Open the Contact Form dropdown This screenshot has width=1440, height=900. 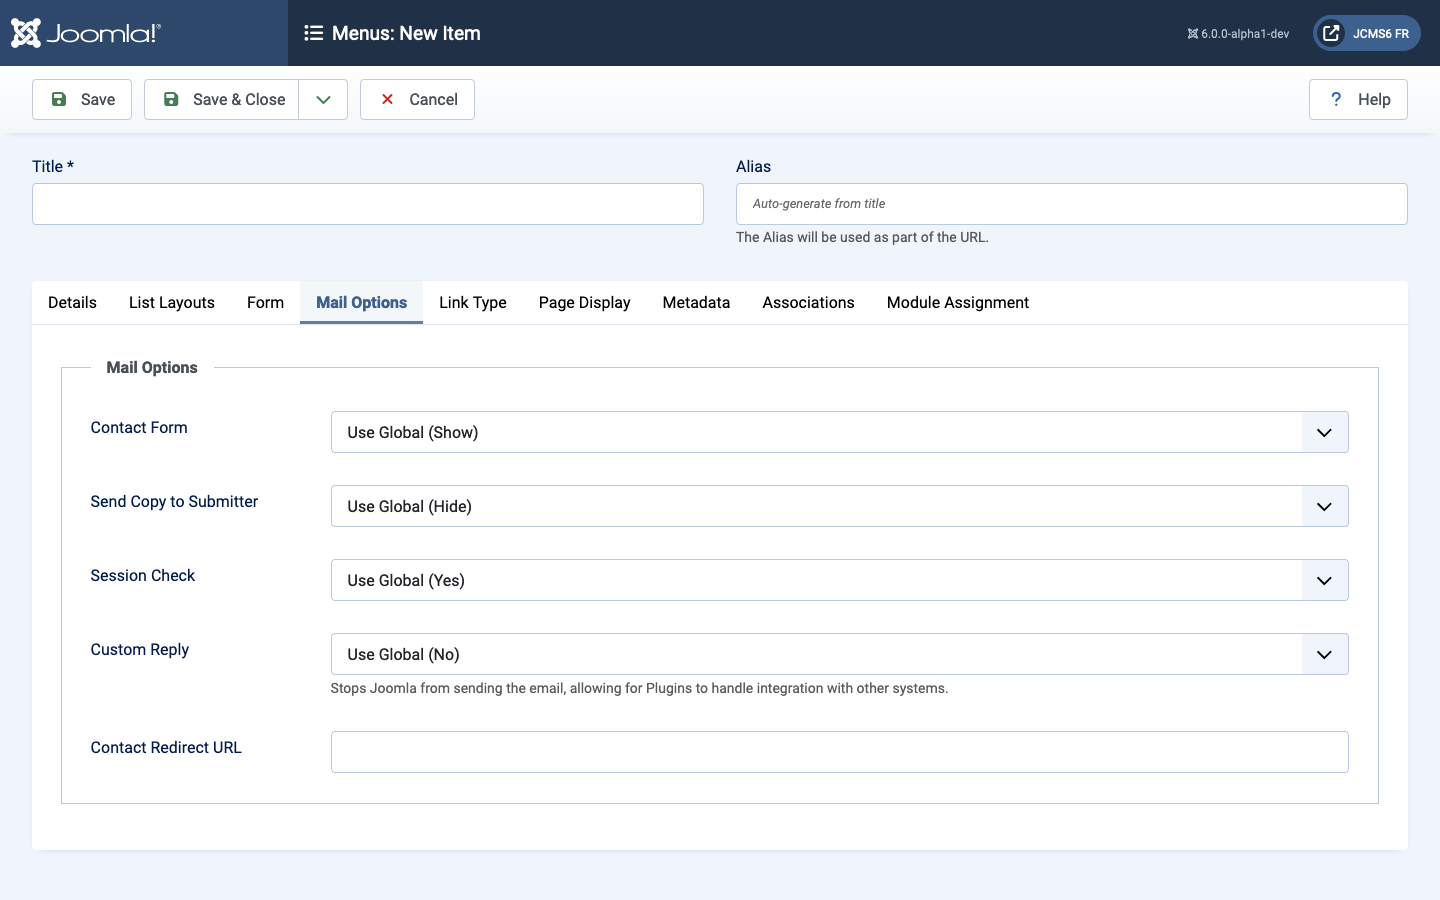[840, 432]
